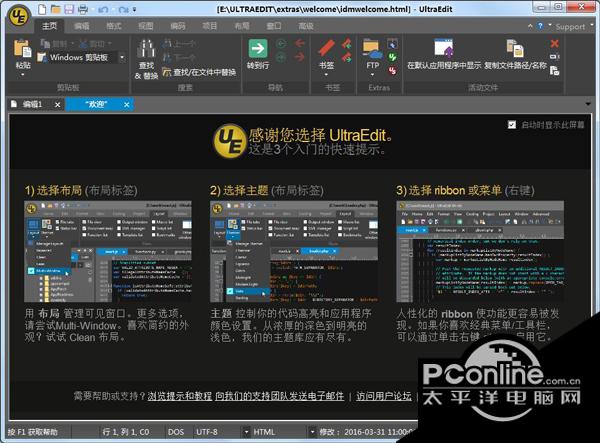
Task: Click the red forward arrow in navigation group
Action: 300,57
